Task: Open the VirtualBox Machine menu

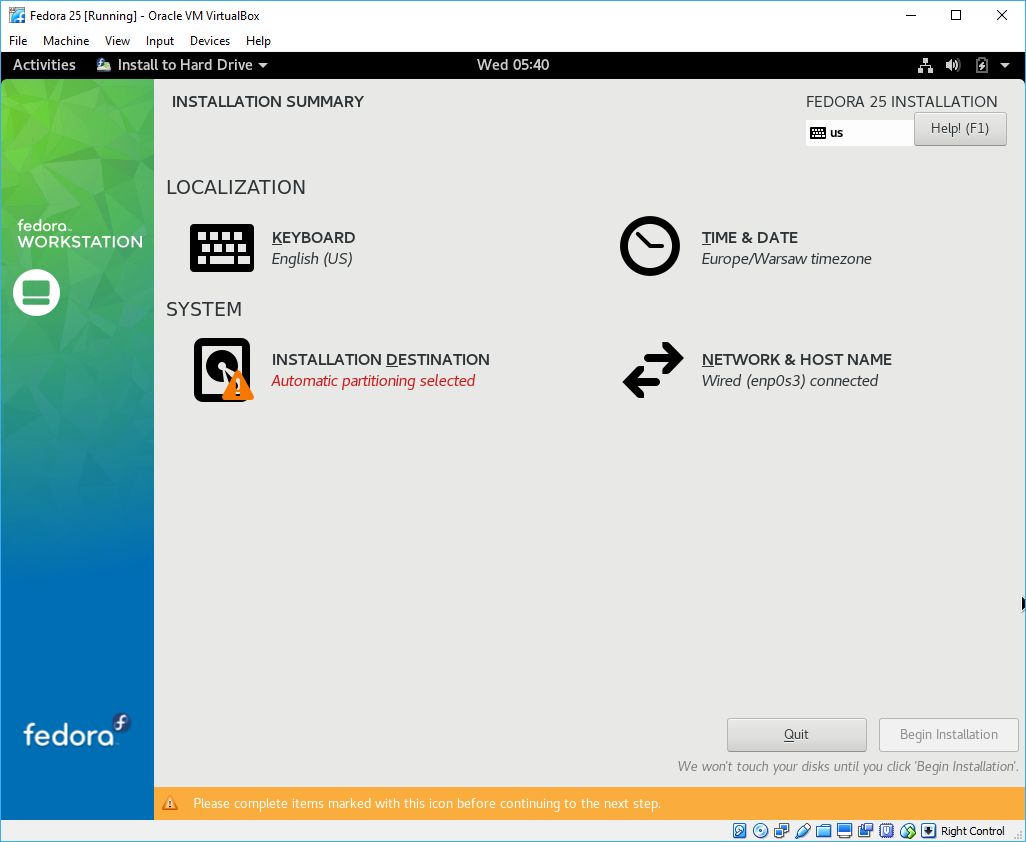Action: point(66,41)
